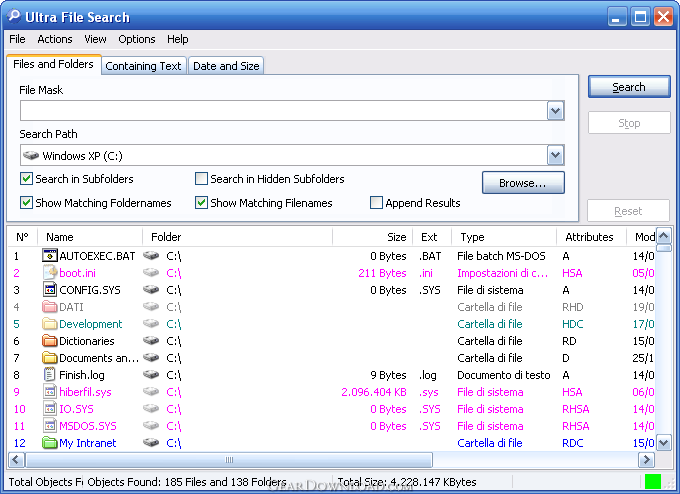Disable Search in Subfolders checkbox
This screenshot has width=680, height=494.
click(26, 179)
